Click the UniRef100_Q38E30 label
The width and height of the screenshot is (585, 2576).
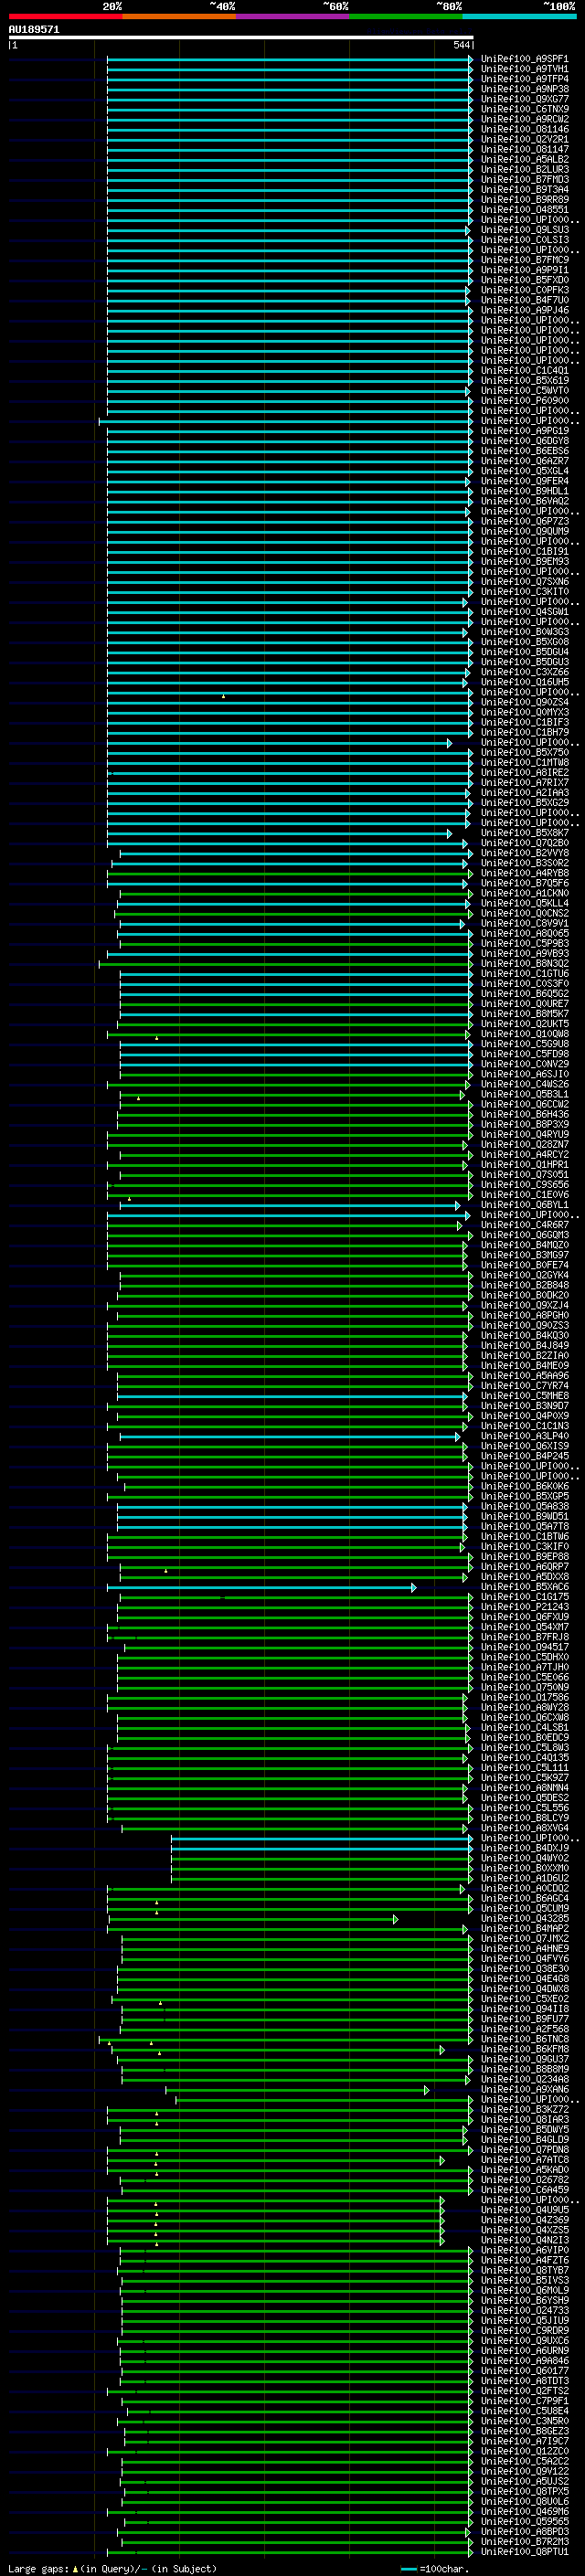[x=524, y=1969]
